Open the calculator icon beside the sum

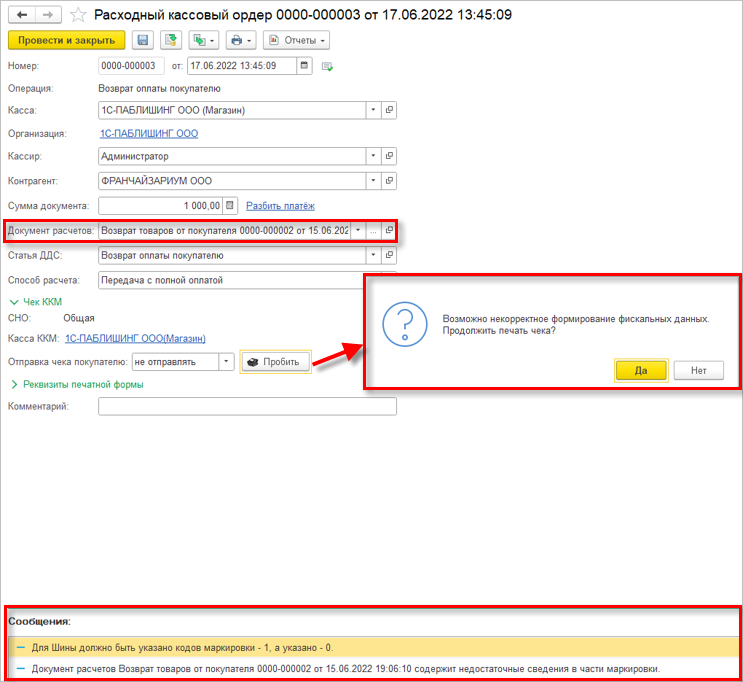[x=230, y=206]
